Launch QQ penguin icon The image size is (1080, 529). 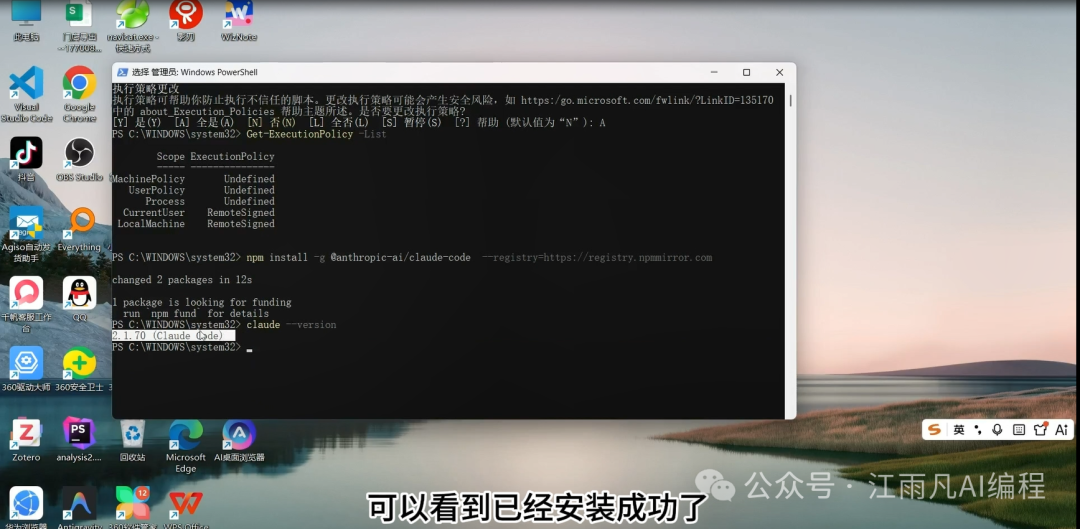(x=80, y=300)
